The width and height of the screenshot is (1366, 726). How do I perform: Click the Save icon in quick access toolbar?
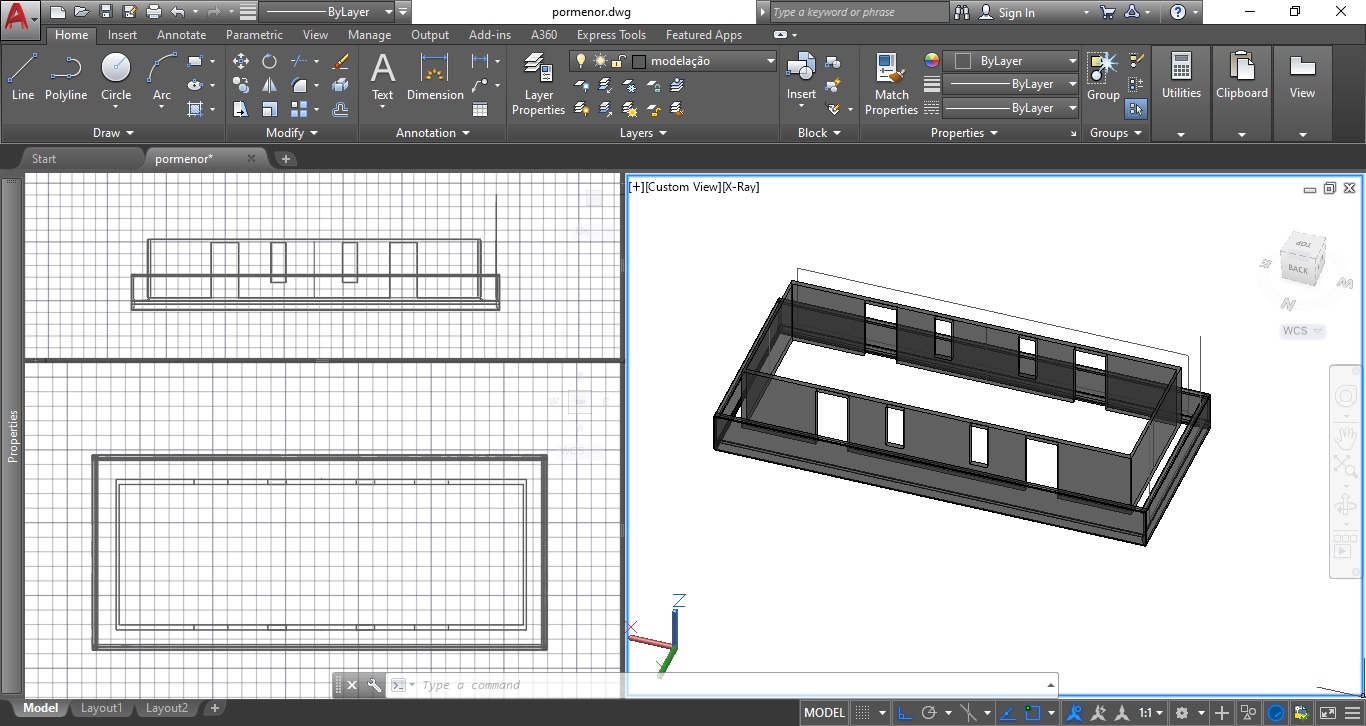point(106,13)
